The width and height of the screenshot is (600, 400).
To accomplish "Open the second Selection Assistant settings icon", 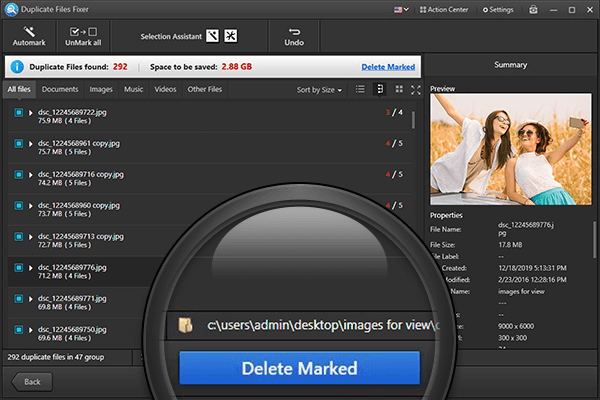I will click(233, 37).
